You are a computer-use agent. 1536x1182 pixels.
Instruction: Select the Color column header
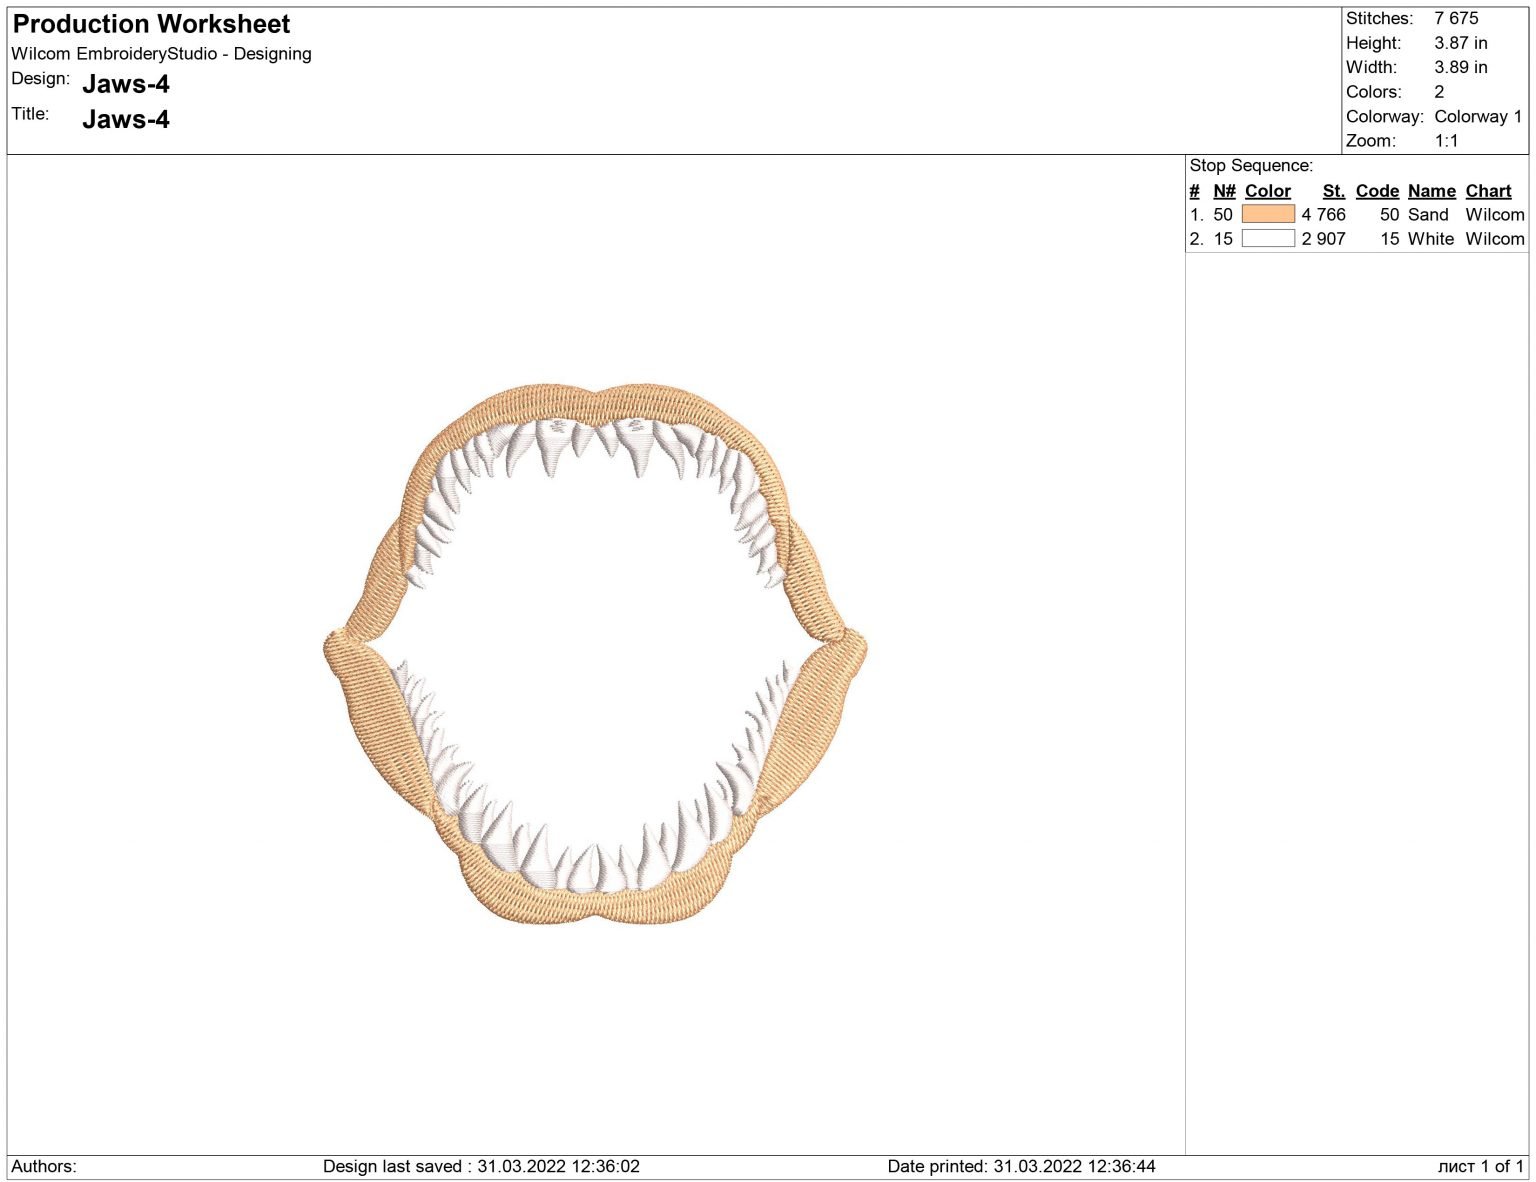1267,191
